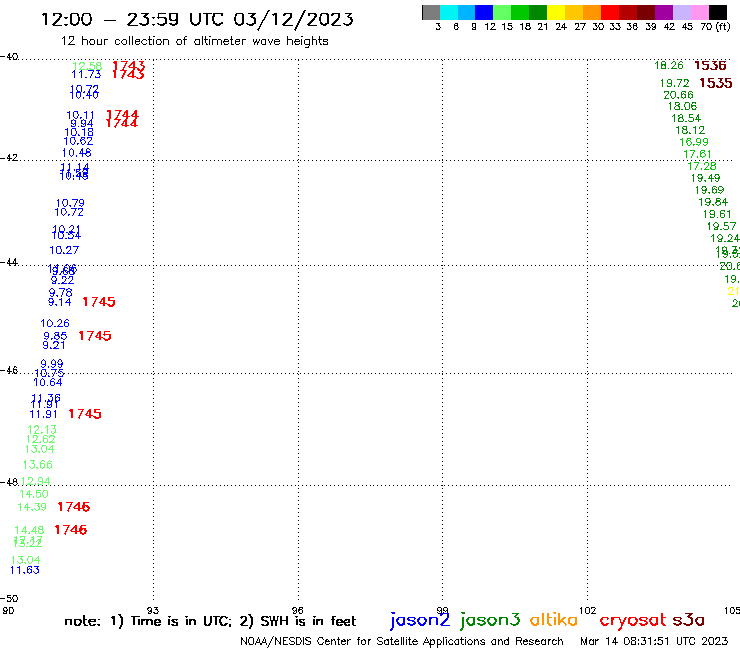The height and width of the screenshot is (650, 740).
Task: Click the first 20.66 reading below 19.72
Action: pyautogui.click(x=678, y=95)
